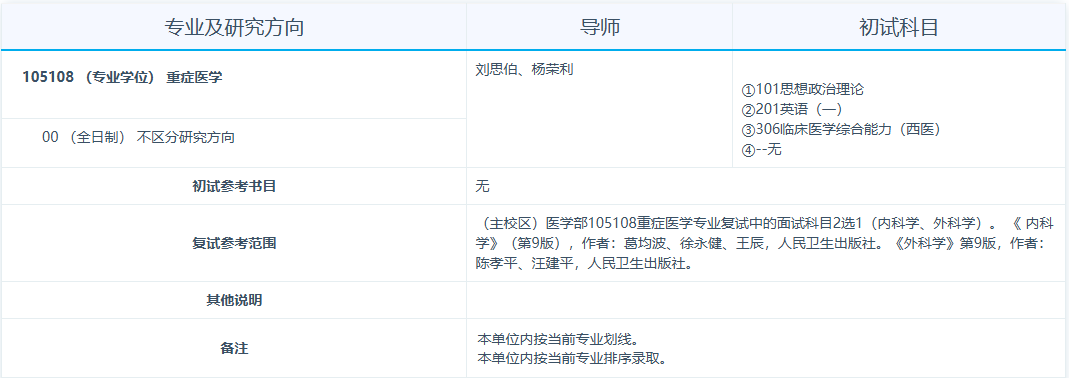Click advisor names 刘思伯、杨荣利
This screenshot has width=1069, height=378.
(524, 69)
